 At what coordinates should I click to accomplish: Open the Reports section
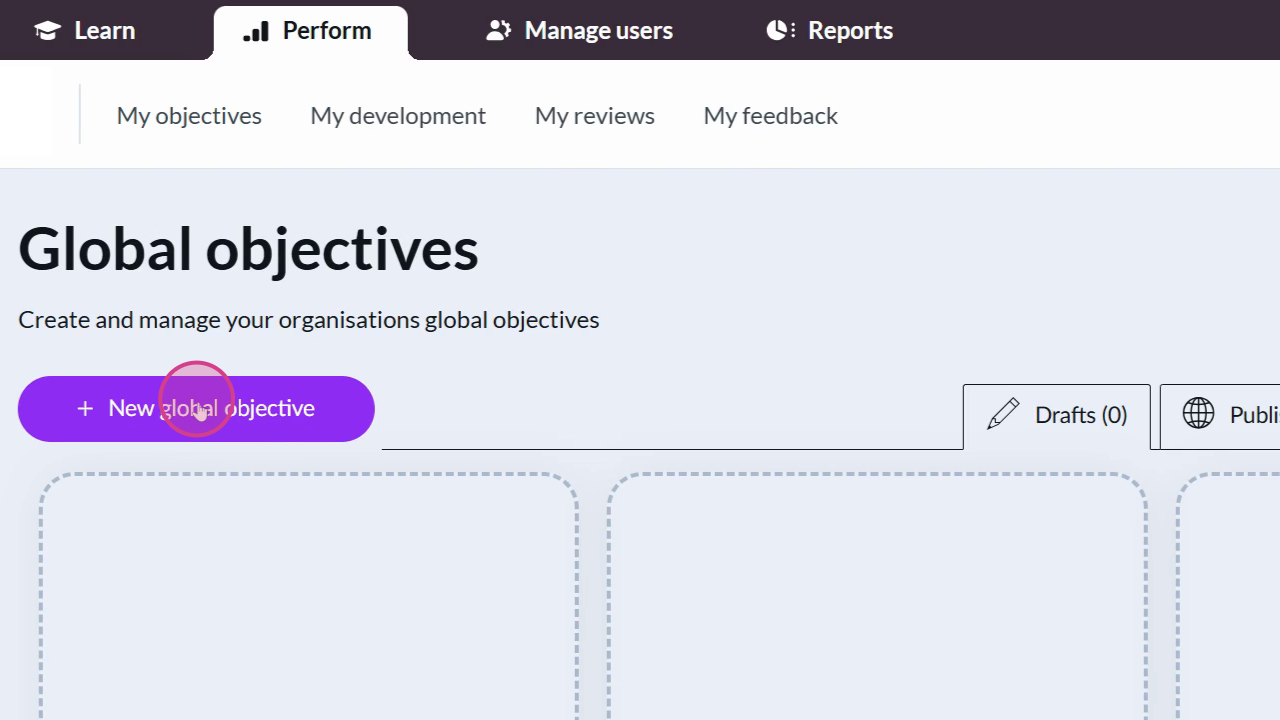pos(850,31)
